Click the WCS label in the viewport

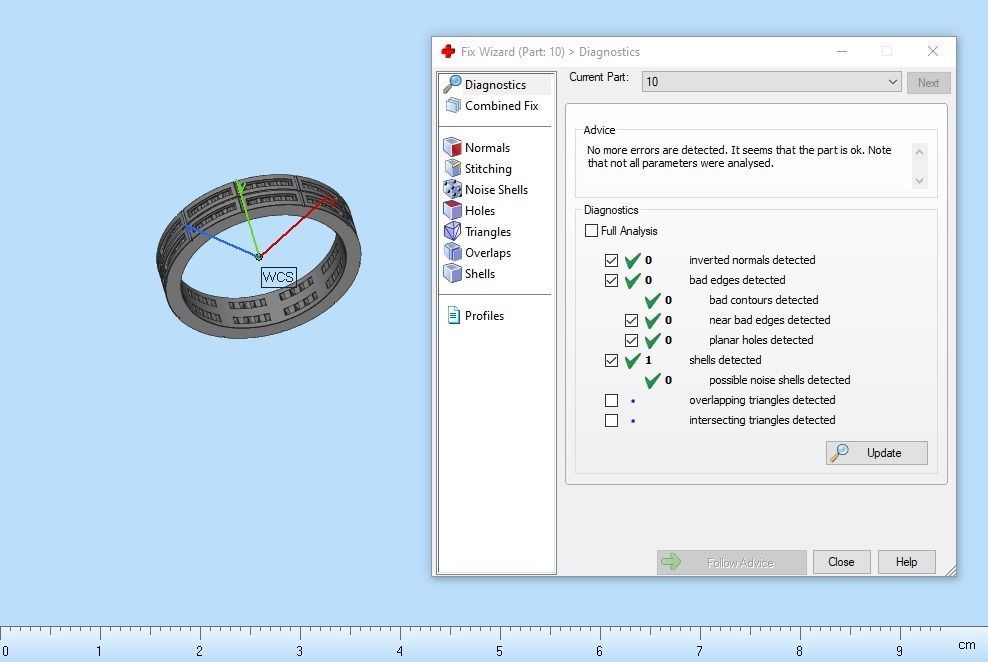pos(279,277)
